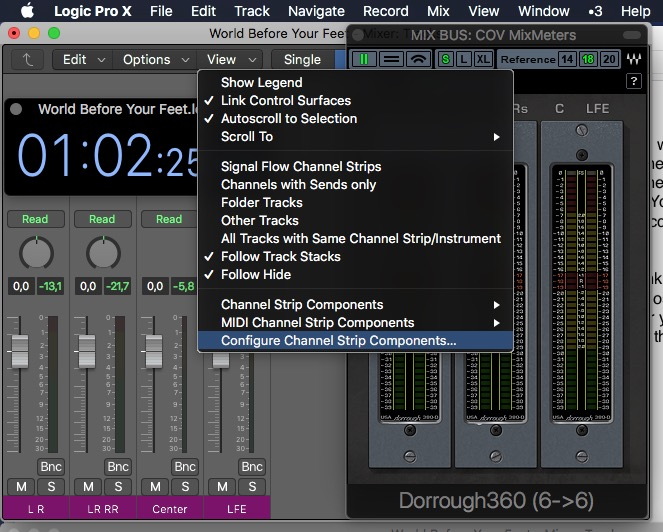Mute the L R channel

pyautogui.click(x=21, y=487)
